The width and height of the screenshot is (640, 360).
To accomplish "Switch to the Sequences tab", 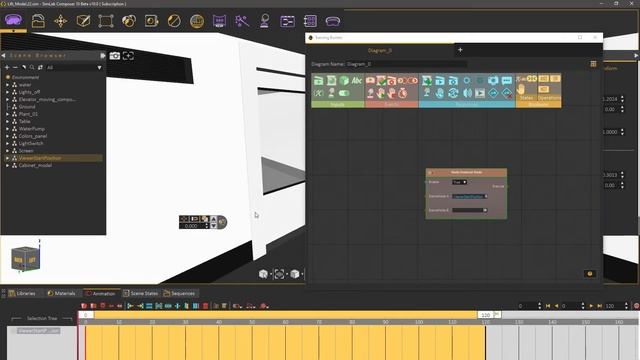I will 179,293.
